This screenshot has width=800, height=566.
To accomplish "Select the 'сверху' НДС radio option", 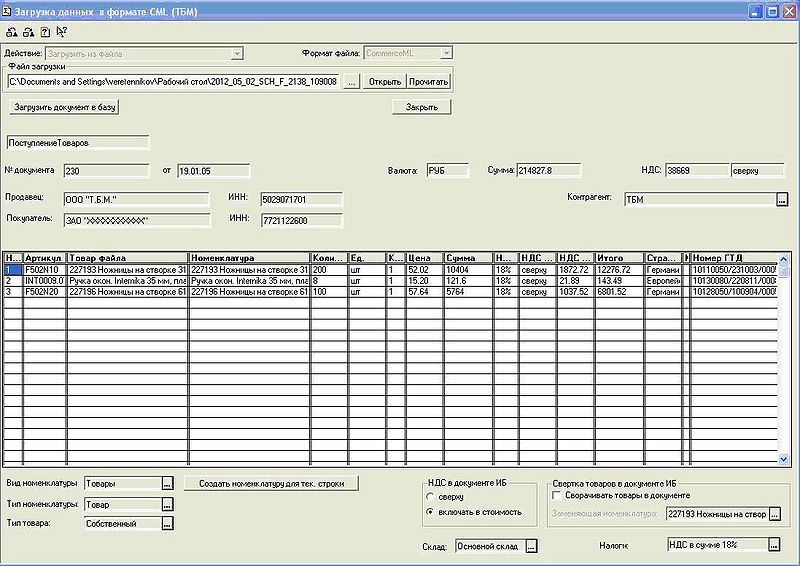I will tap(430, 496).
